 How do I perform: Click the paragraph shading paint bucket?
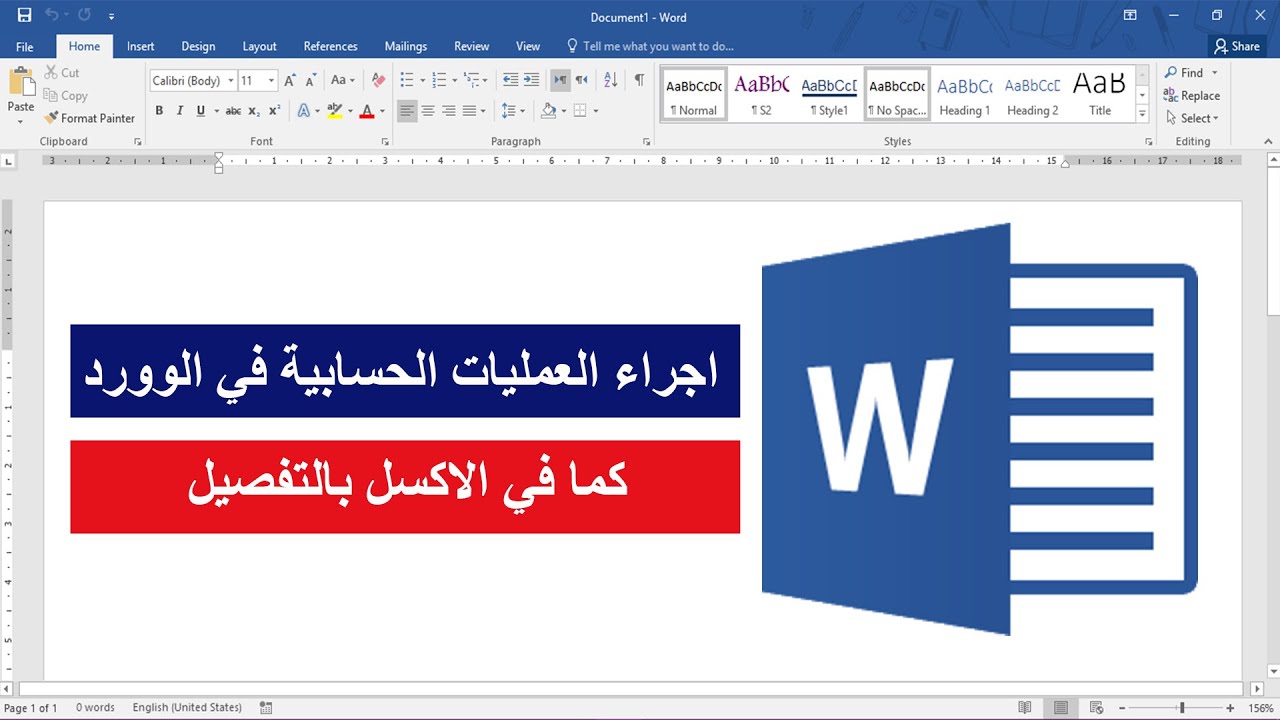click(x=548, y=111)
